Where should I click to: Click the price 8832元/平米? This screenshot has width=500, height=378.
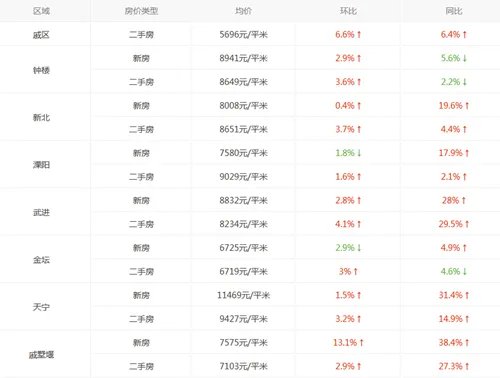[243, 200]
